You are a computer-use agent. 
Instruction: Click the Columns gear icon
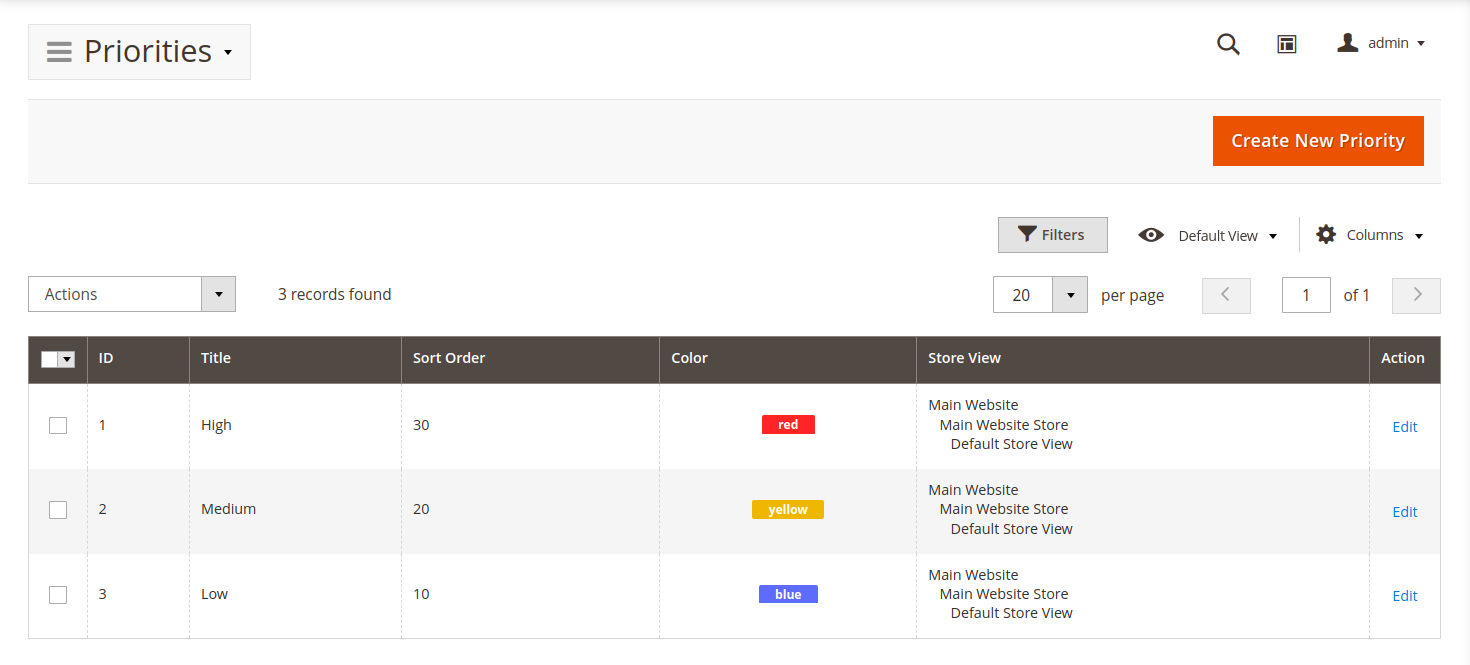click(x=1326, y=235)
